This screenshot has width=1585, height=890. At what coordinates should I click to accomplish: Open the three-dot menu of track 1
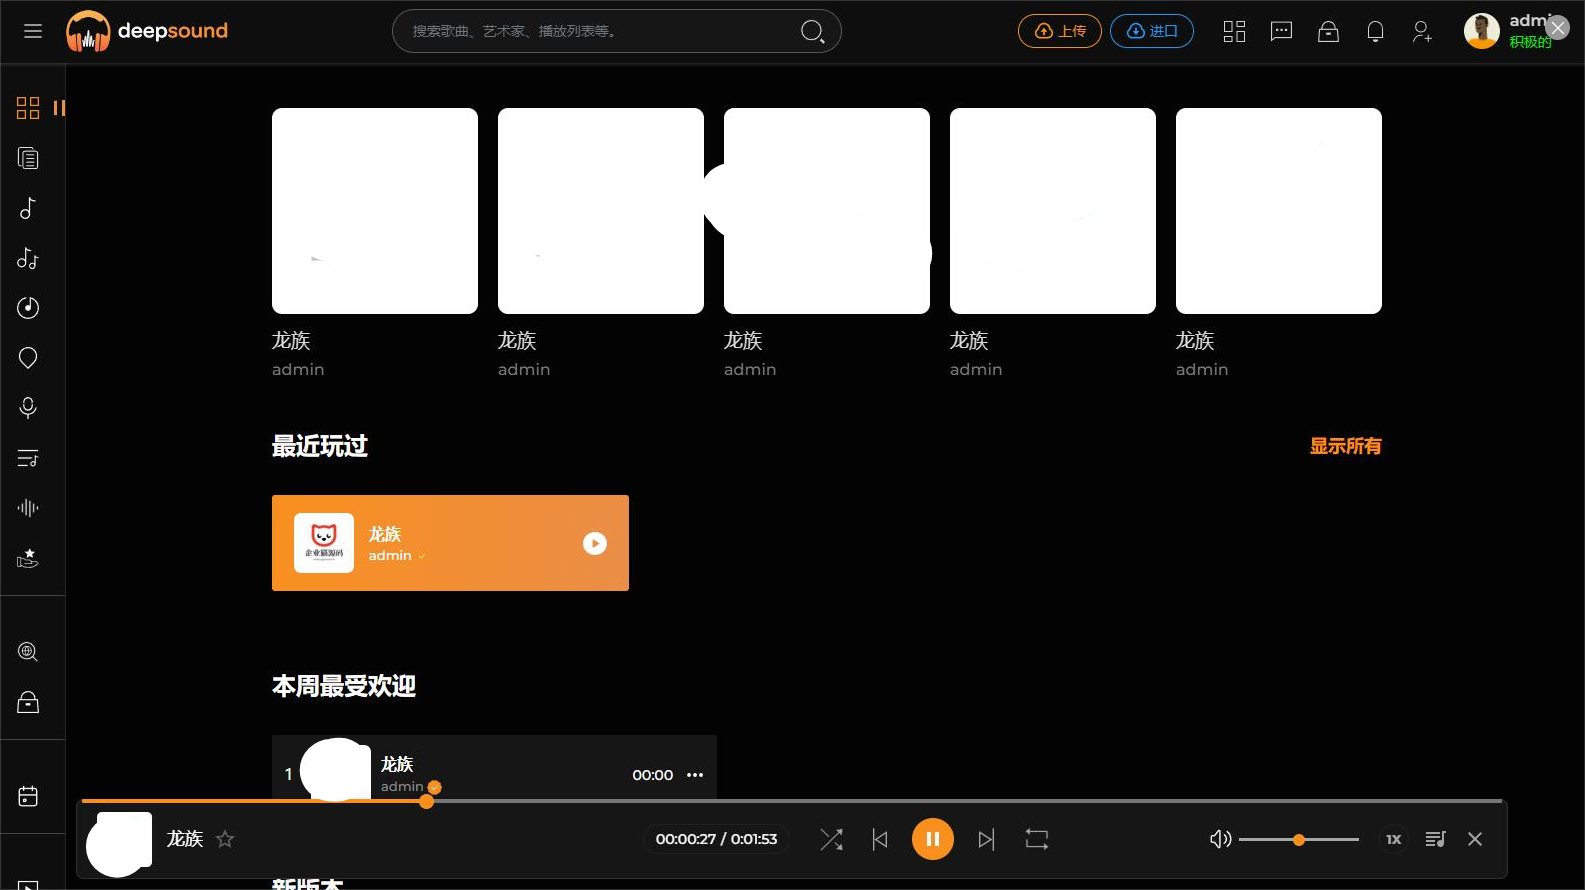[695, 775]
